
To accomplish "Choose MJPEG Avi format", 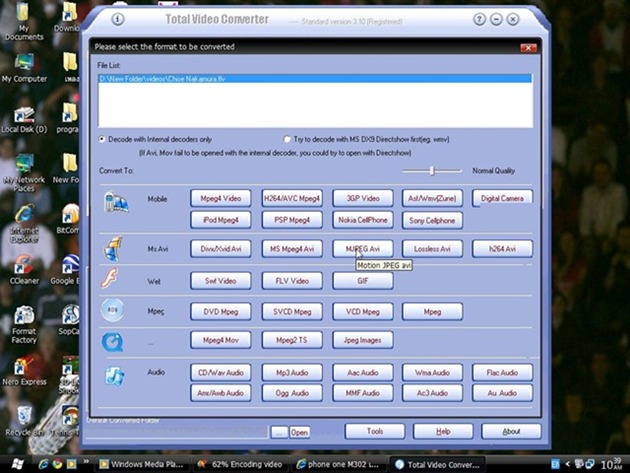I will click(x=362, y=249).
